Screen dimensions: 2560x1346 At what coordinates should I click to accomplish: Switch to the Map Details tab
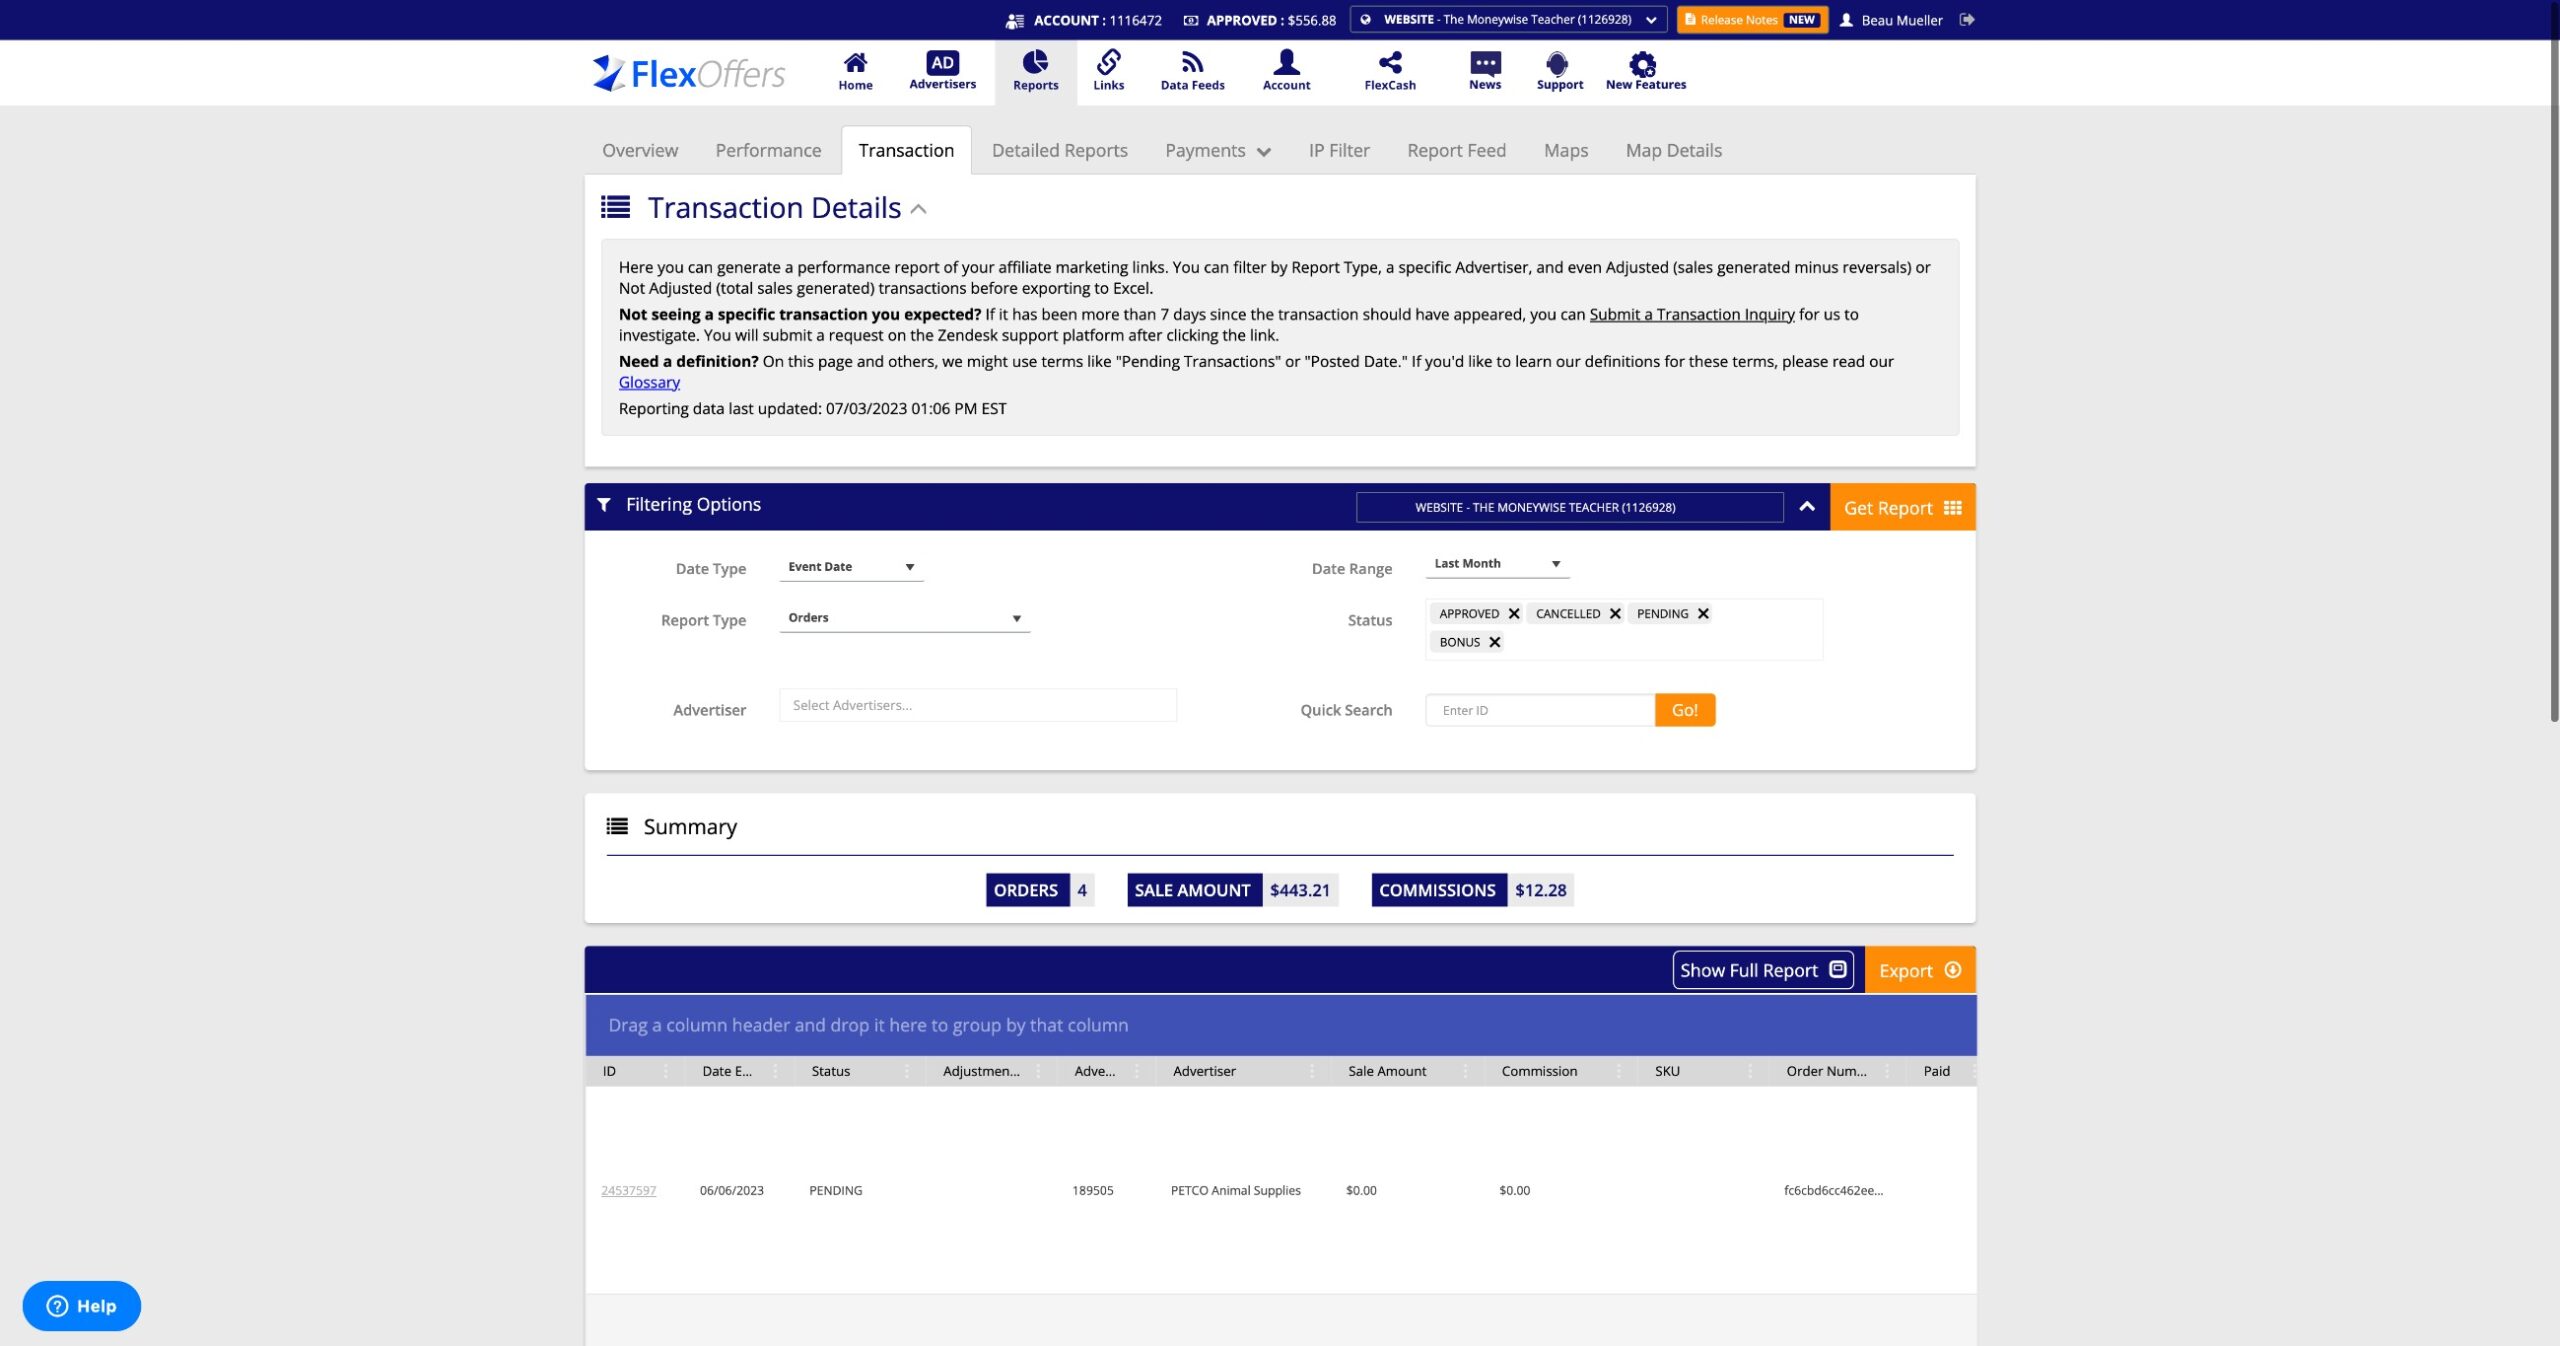(x=1673, y=151)
